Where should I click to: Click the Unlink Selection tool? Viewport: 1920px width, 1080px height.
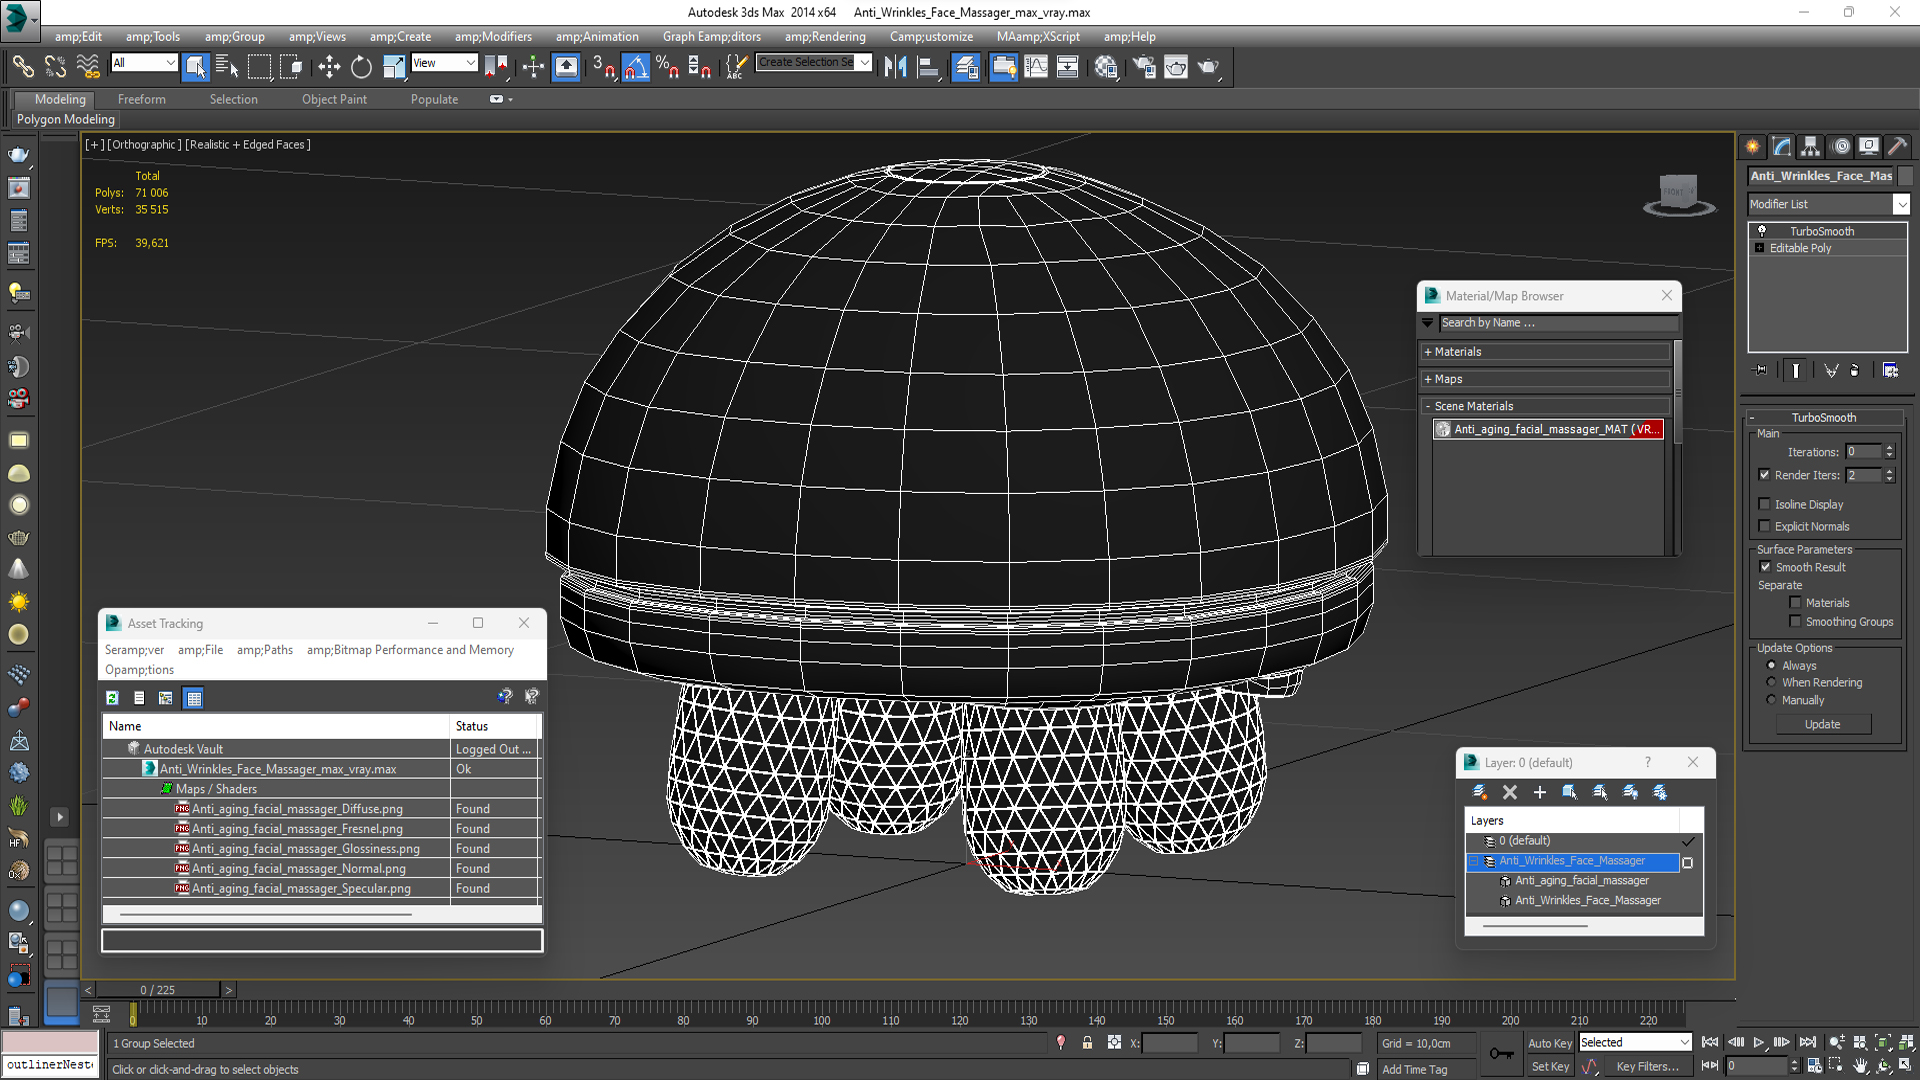[55, 67]
